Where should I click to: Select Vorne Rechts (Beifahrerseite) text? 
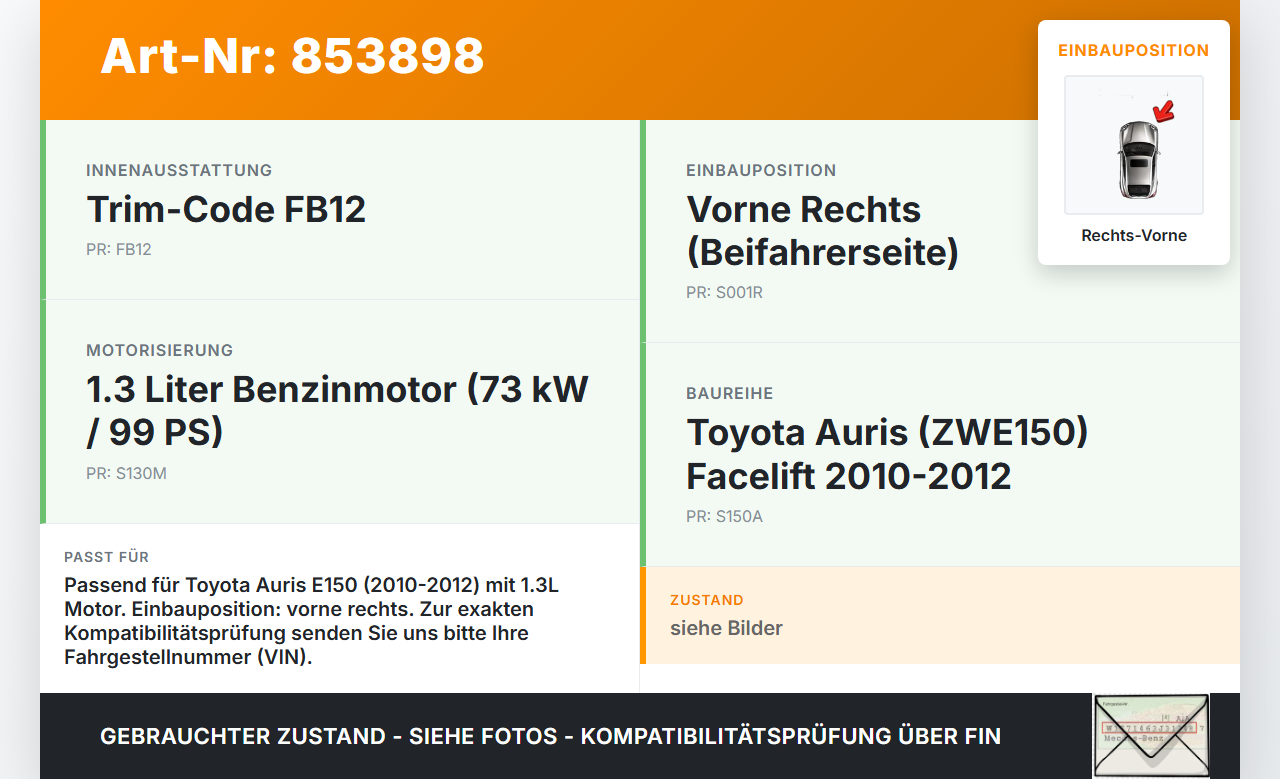click(x=822, y=230)
